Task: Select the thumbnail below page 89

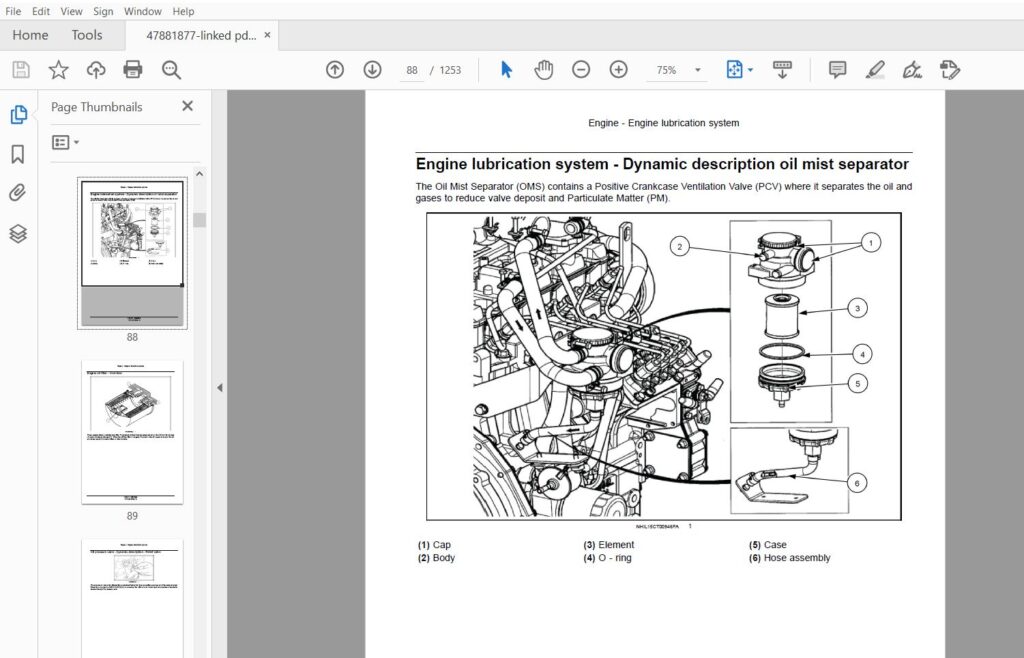Action: coord(132,598)
